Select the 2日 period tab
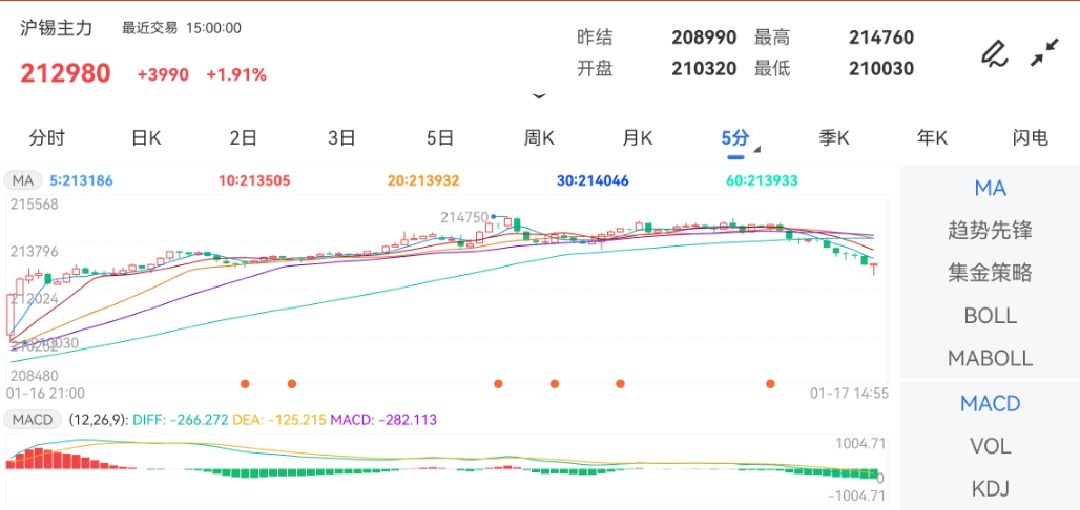 point(243,138)
